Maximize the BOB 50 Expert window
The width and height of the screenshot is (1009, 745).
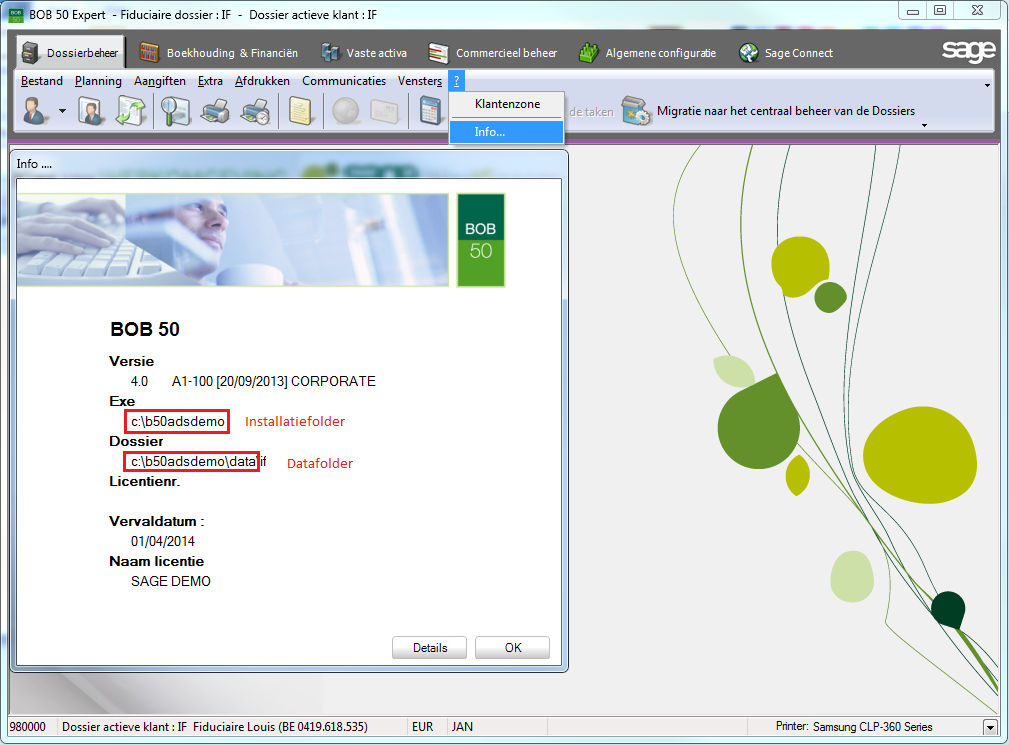click(x=940, y=11)
